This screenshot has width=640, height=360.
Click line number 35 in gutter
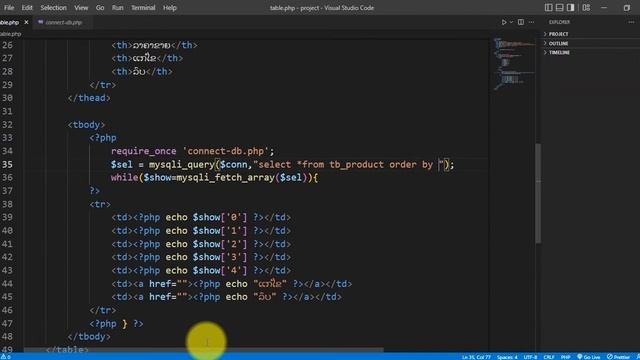click(x=7, y=164)
